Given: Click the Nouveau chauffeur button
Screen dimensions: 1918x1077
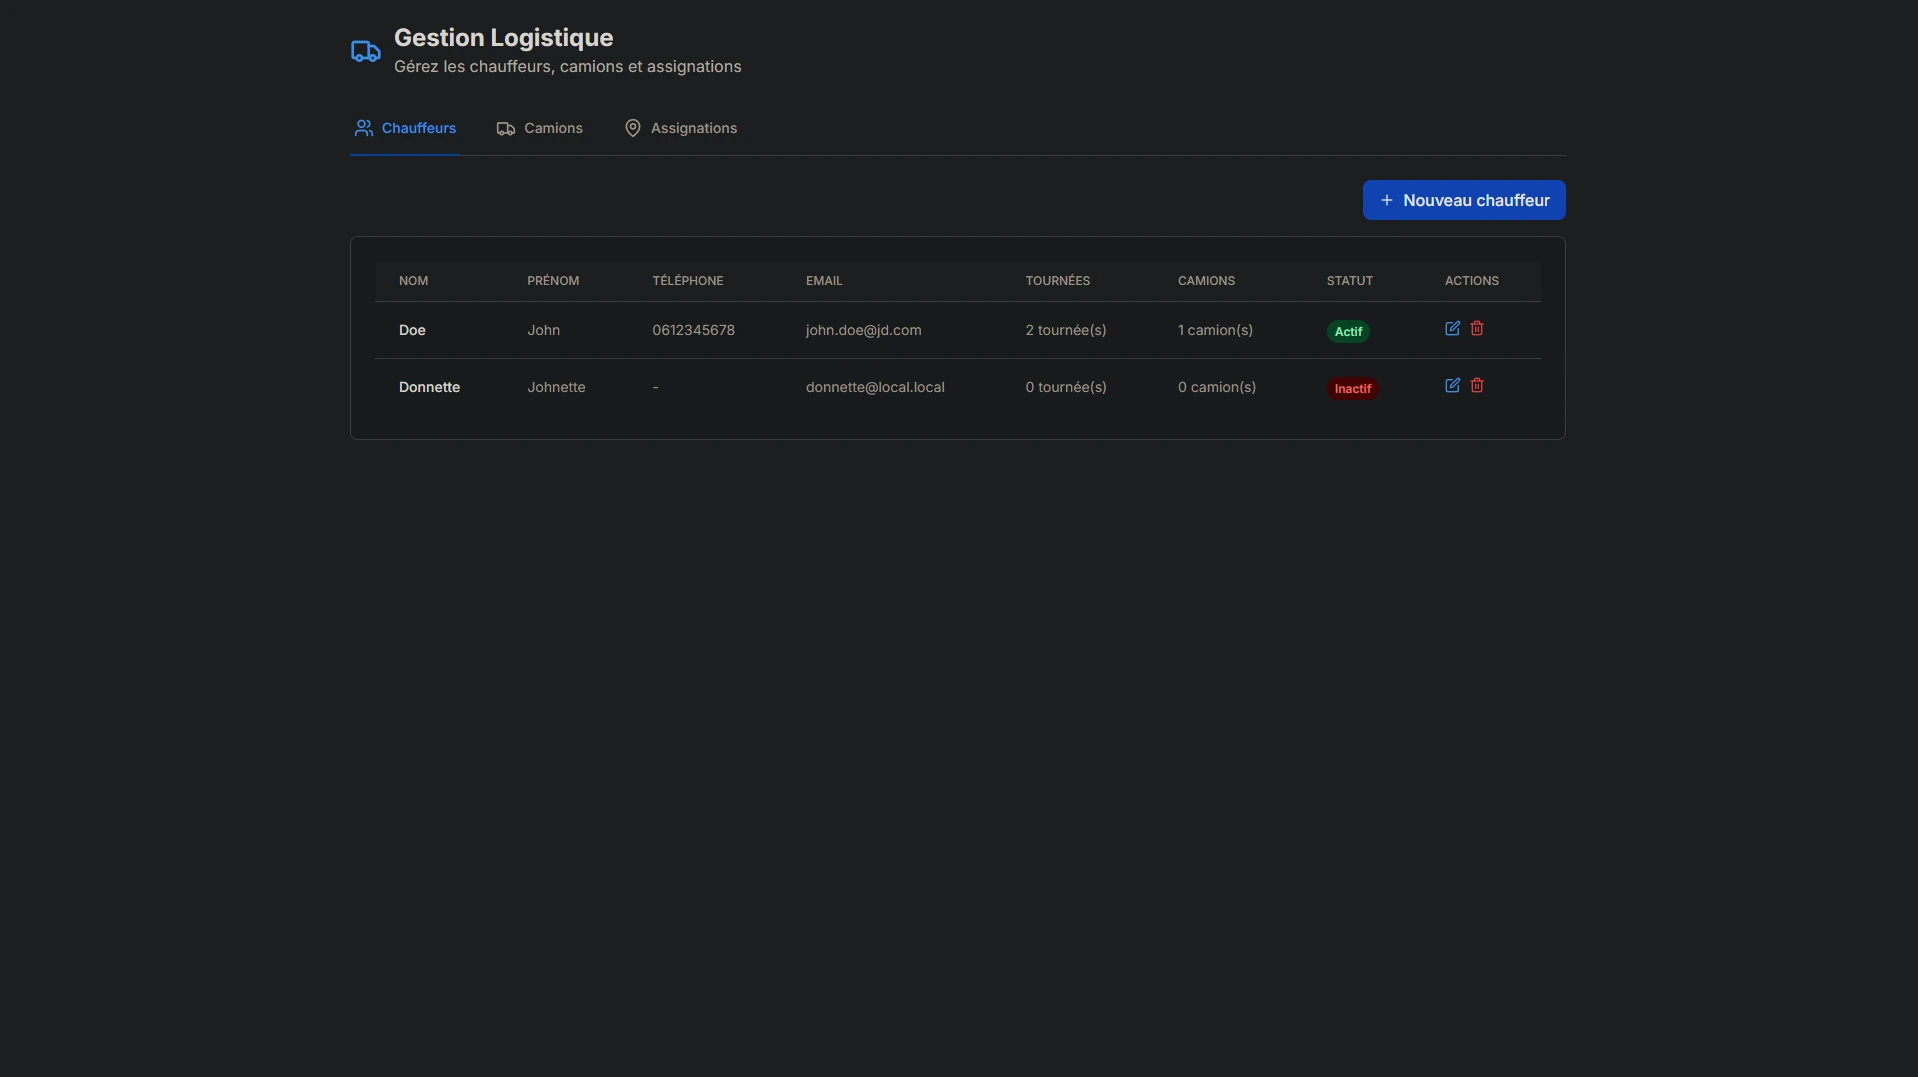Looking at the screenshot, I should pos(1464,200).
